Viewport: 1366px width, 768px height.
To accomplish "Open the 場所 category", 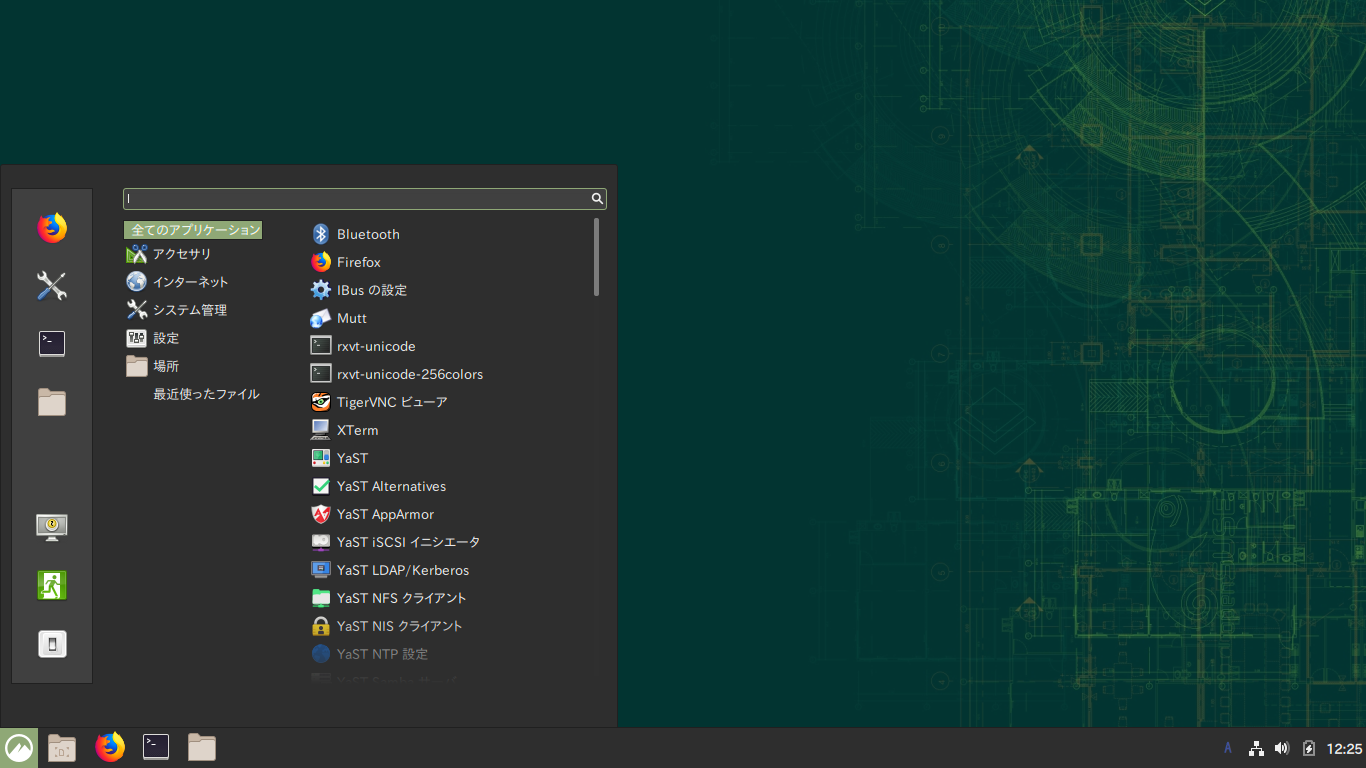I will [153, 366].
